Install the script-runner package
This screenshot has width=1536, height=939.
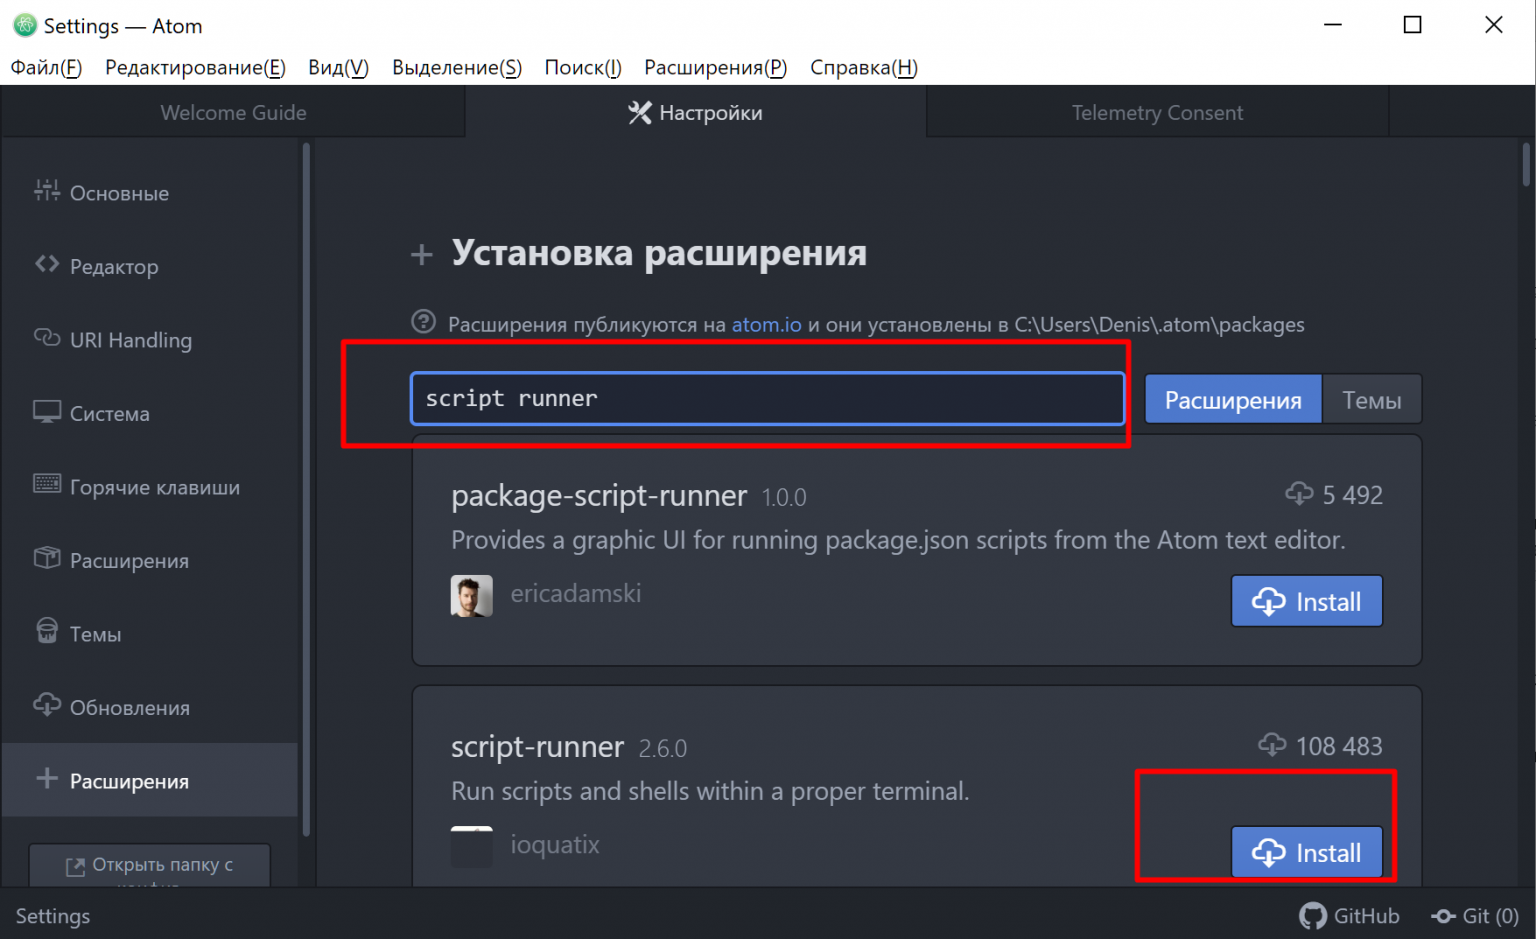(1307, 852)
